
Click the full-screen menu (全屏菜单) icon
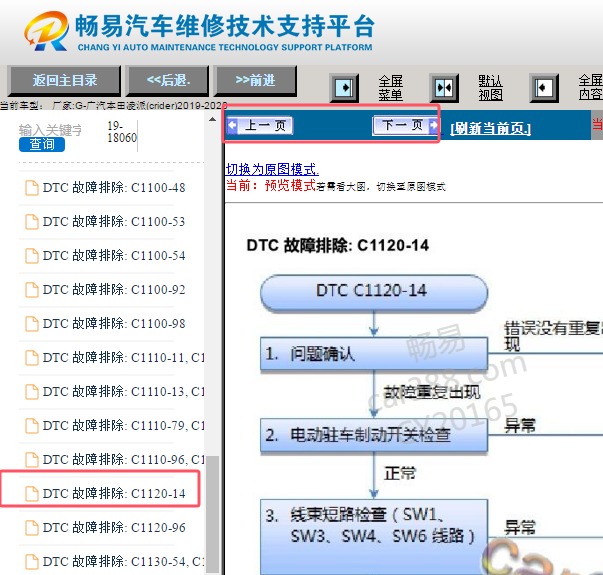coord(344,88)
